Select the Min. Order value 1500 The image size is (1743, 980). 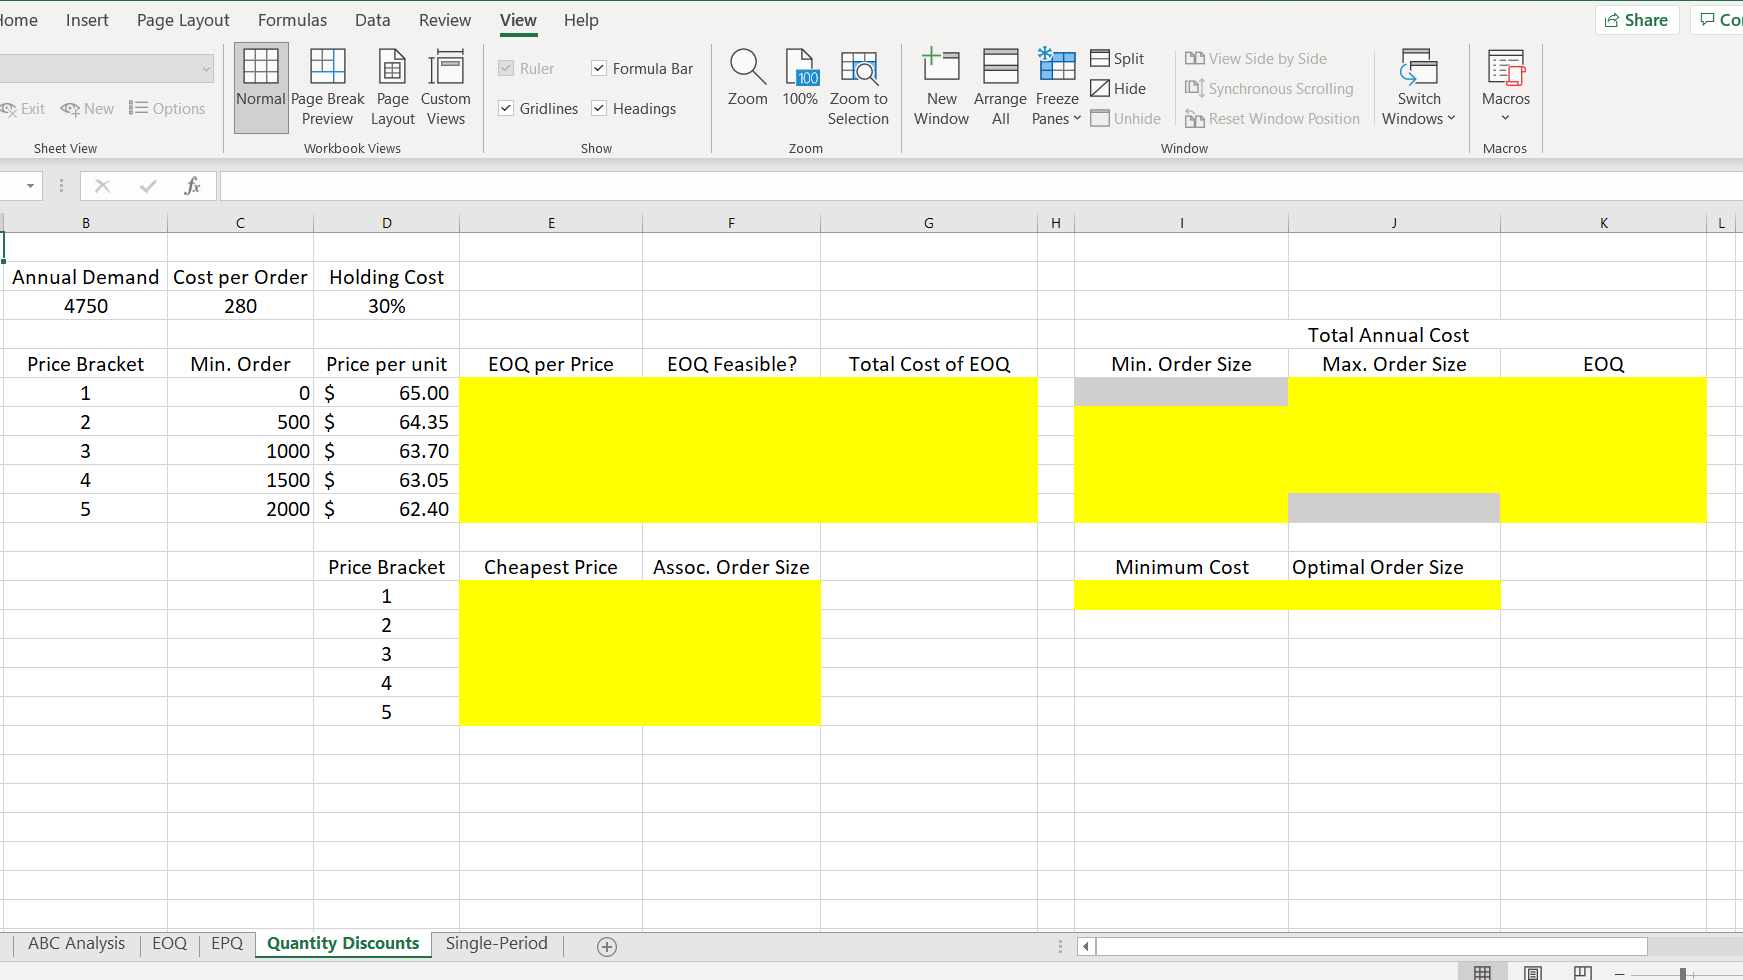[x=240, y=480]
